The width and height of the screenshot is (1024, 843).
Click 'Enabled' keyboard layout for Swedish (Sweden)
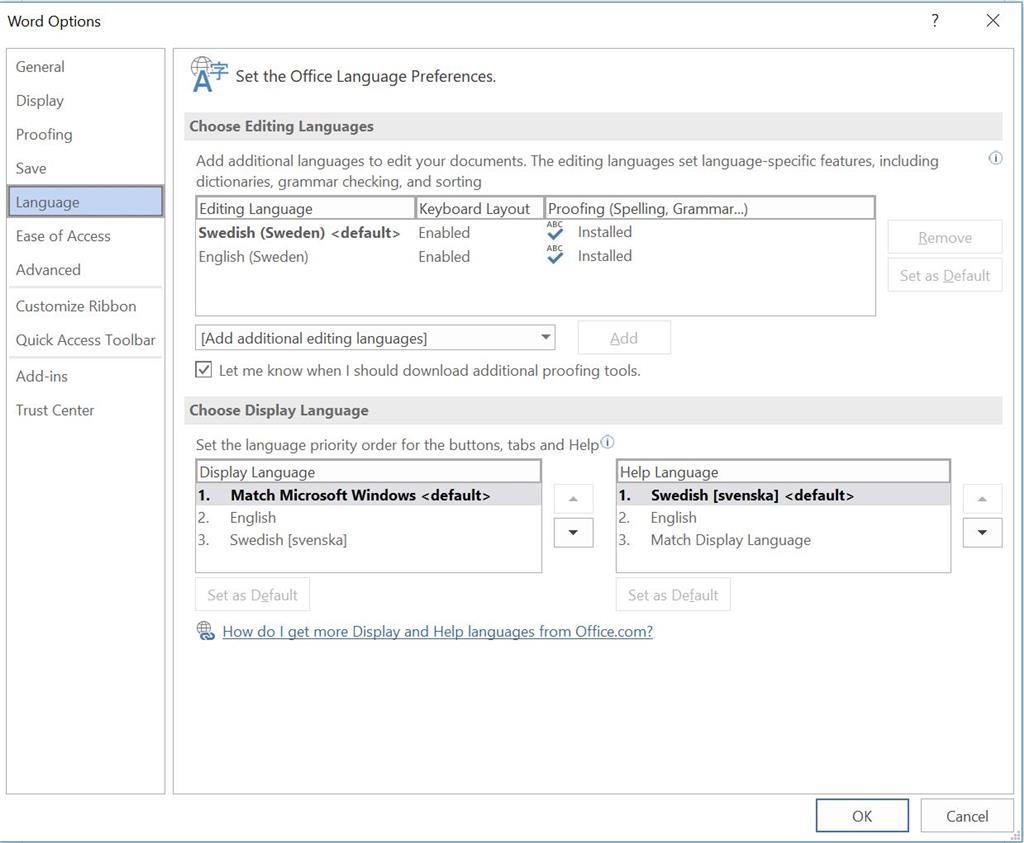(444, 232)
